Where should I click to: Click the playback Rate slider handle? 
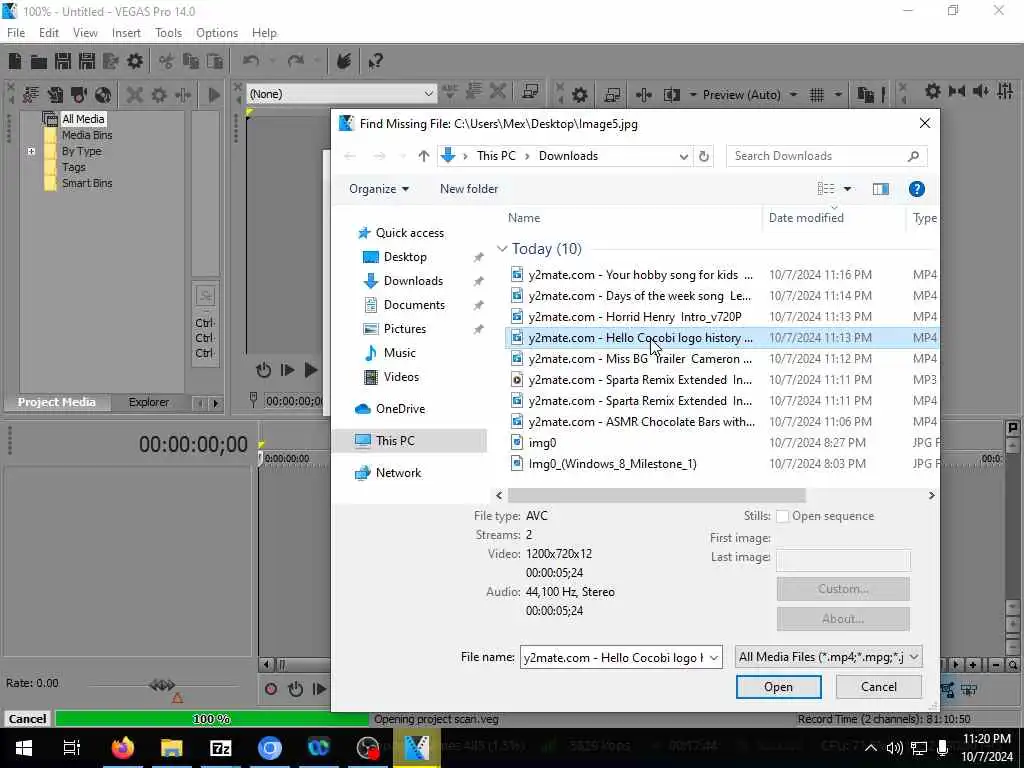tap(162, 684)
